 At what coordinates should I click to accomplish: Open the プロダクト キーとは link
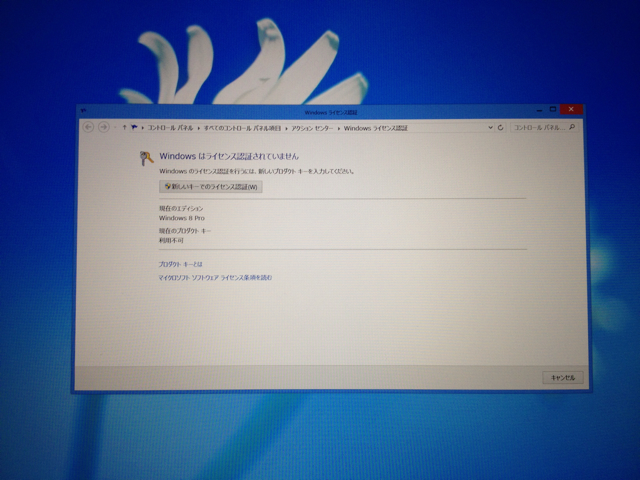(x=180, y=264)
